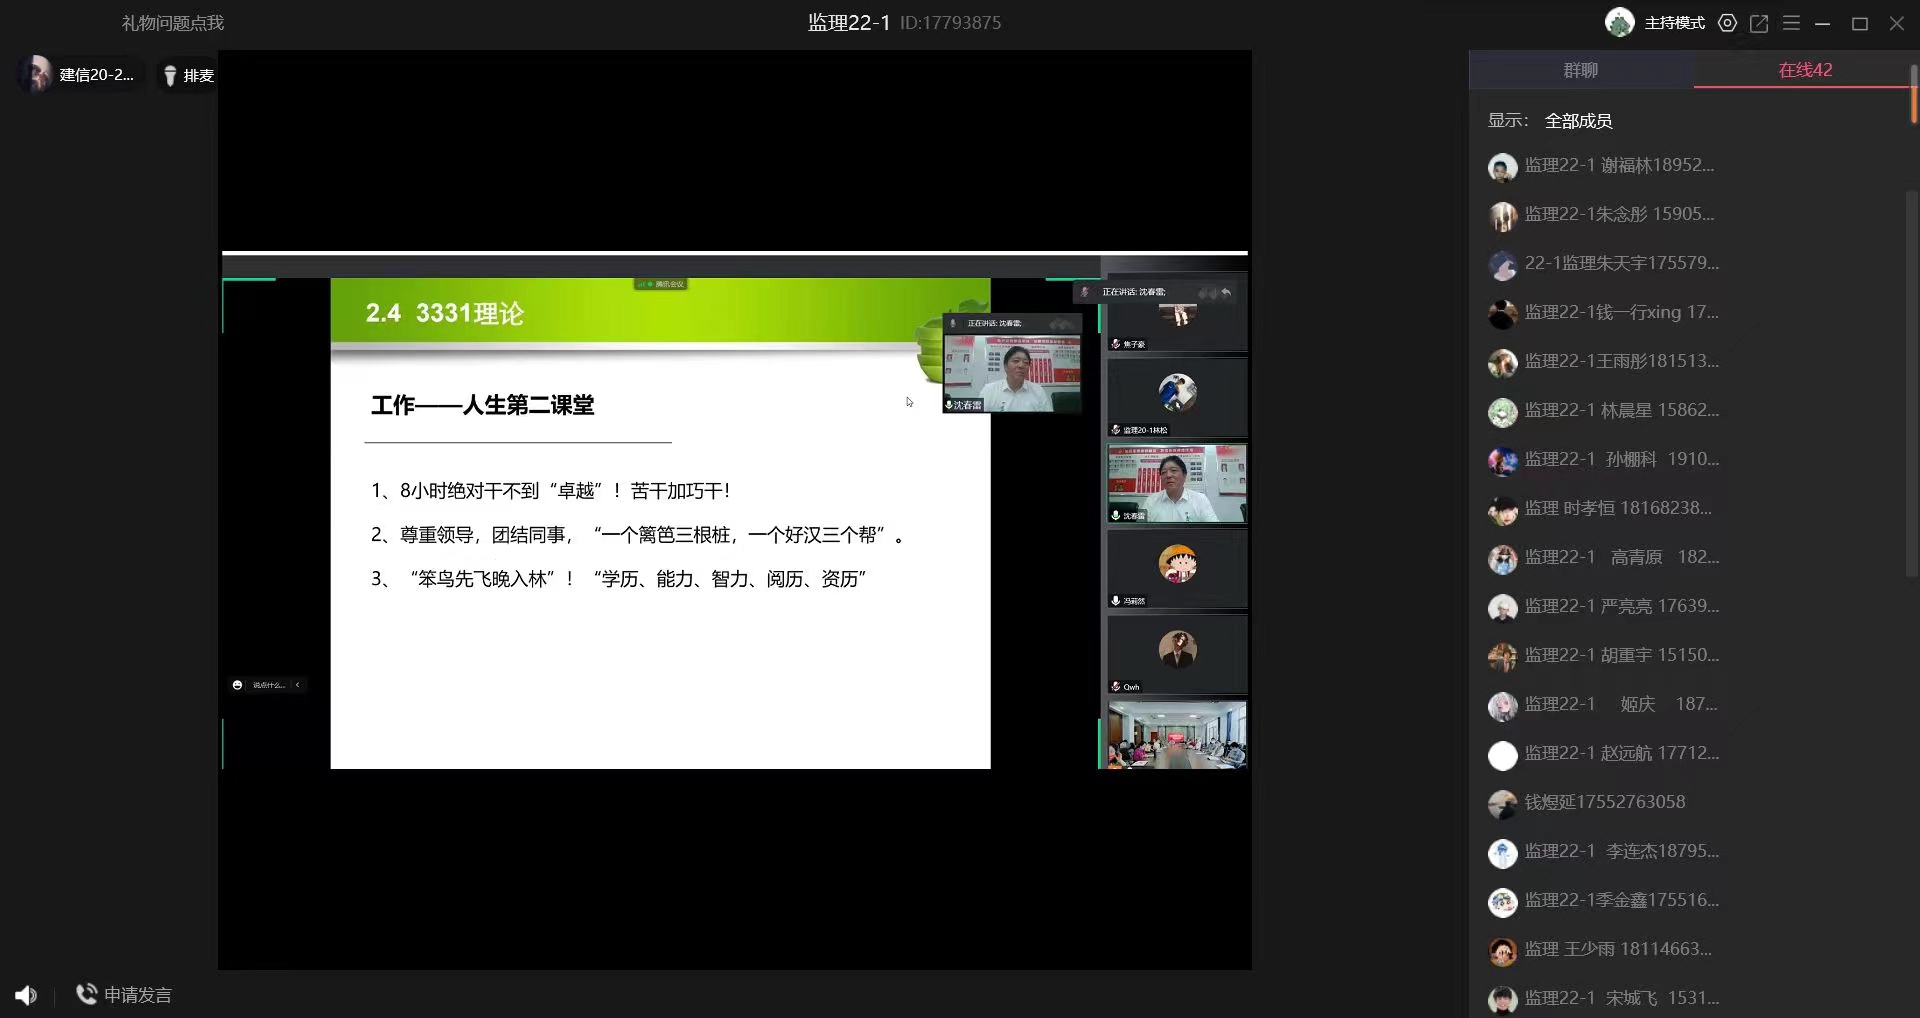Click the conference room video thumbnail
This screenshot has width=1920, height=1018.
(1176, 735)
